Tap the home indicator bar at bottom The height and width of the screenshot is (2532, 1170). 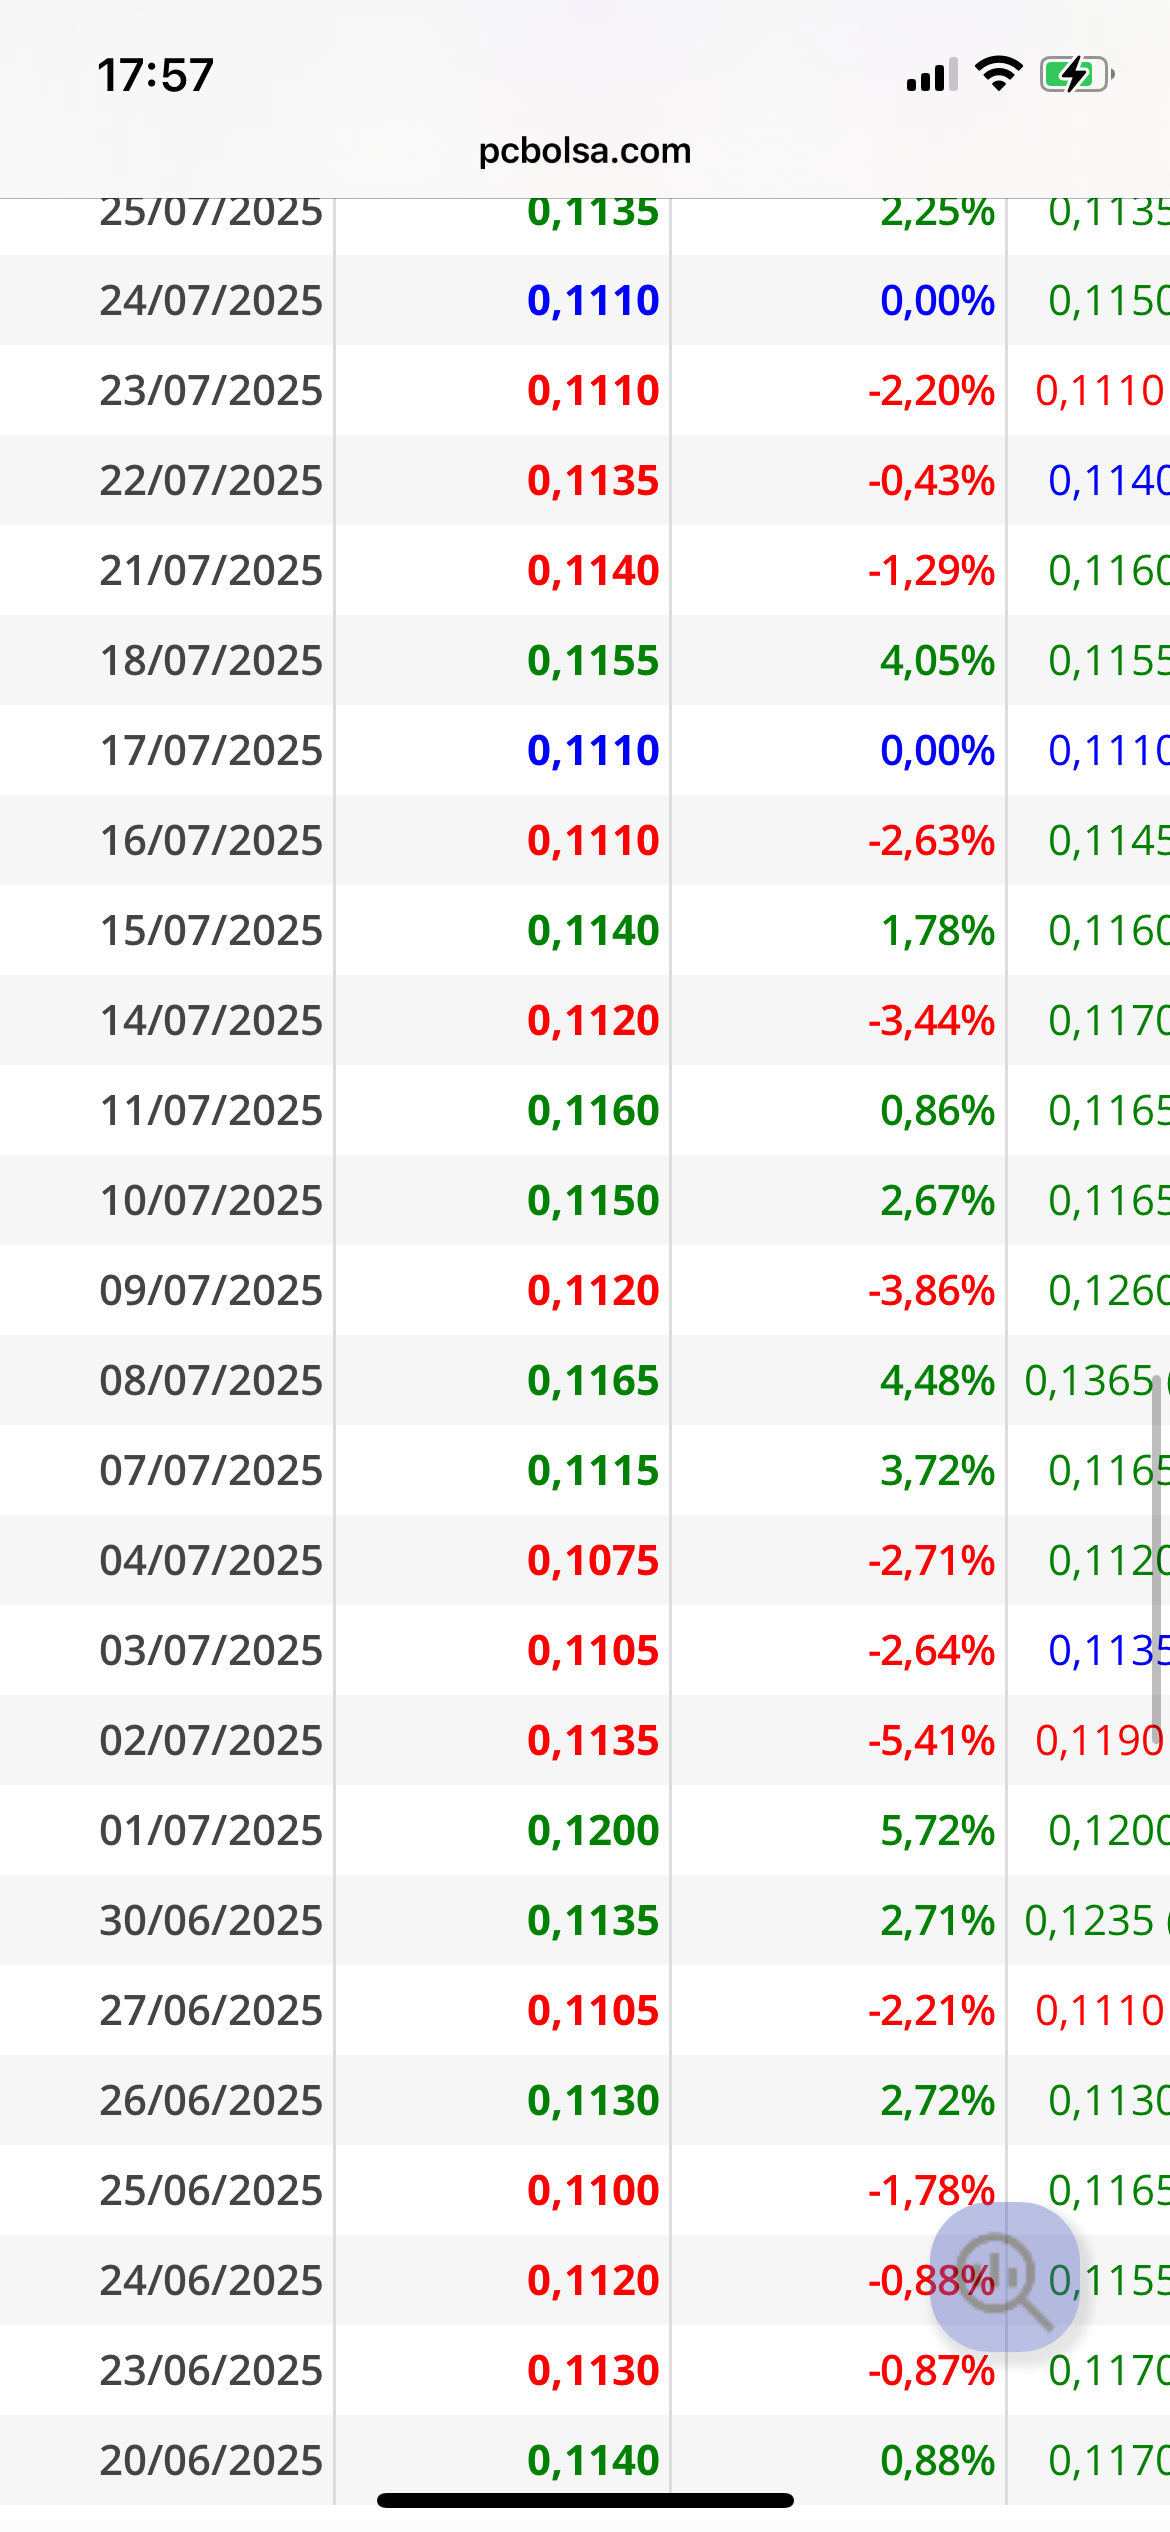585,2501
